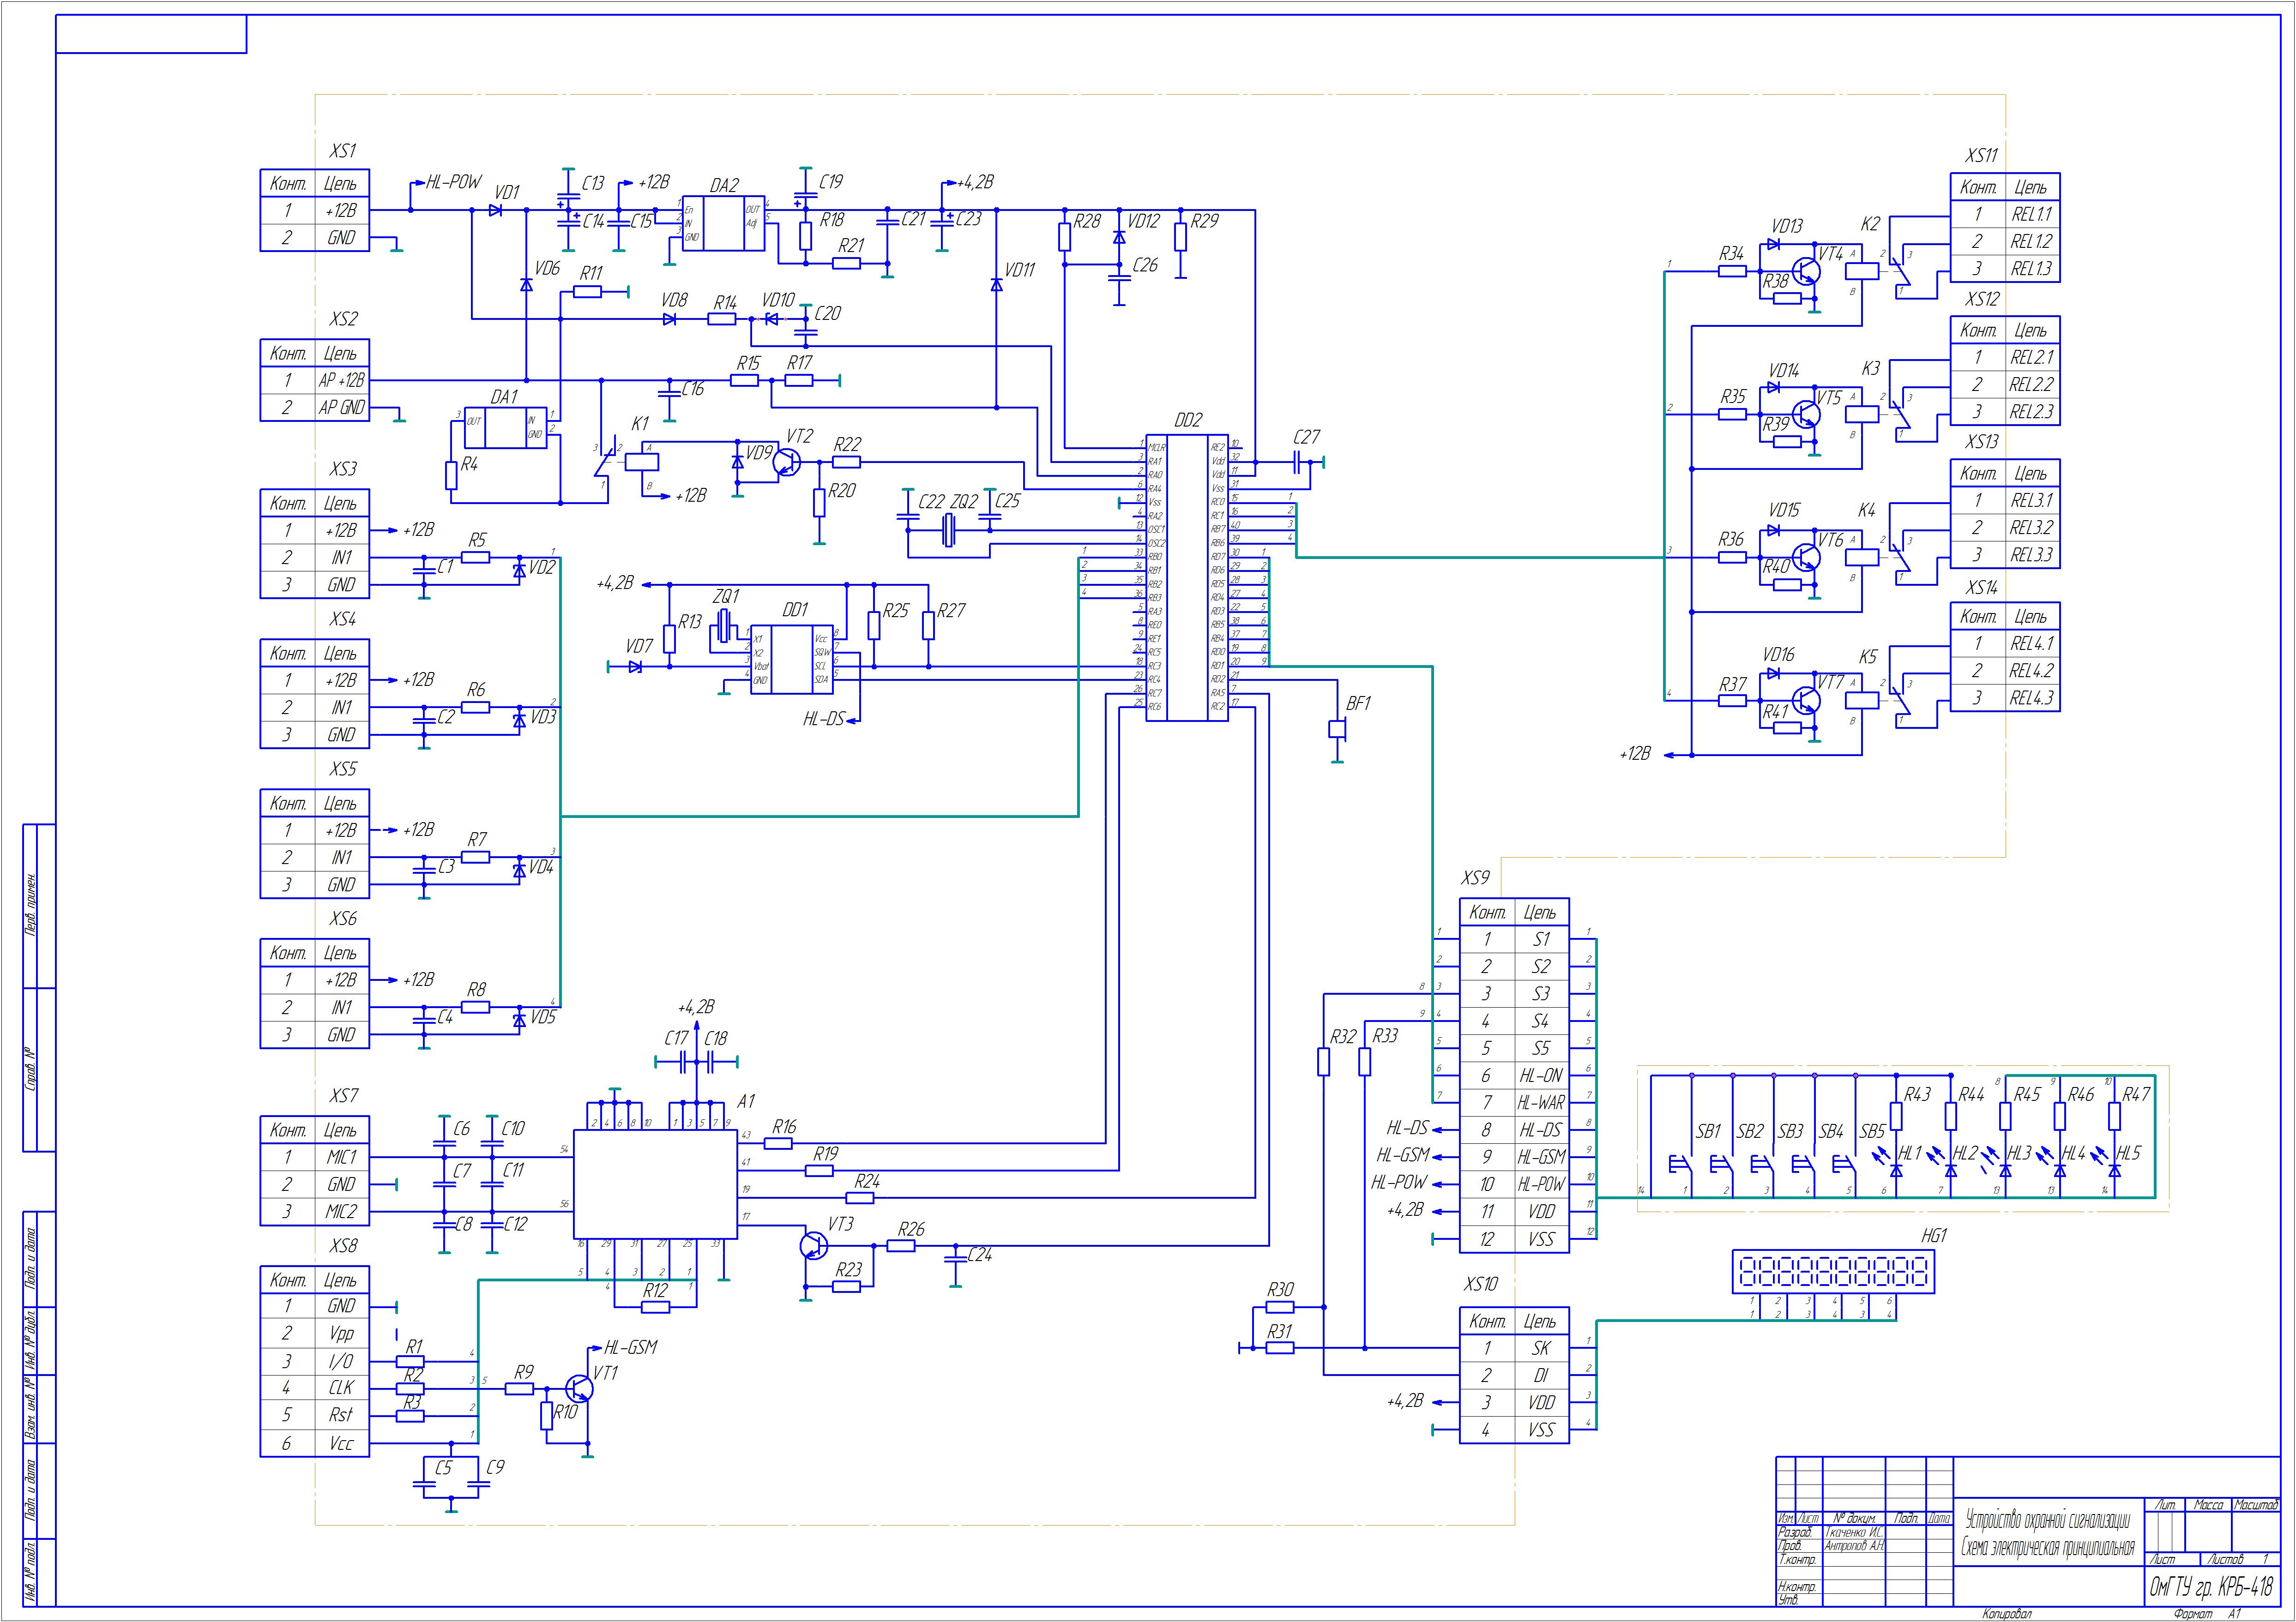
Task: Select the XS11 connector heading
Action: coord(1981,155)
